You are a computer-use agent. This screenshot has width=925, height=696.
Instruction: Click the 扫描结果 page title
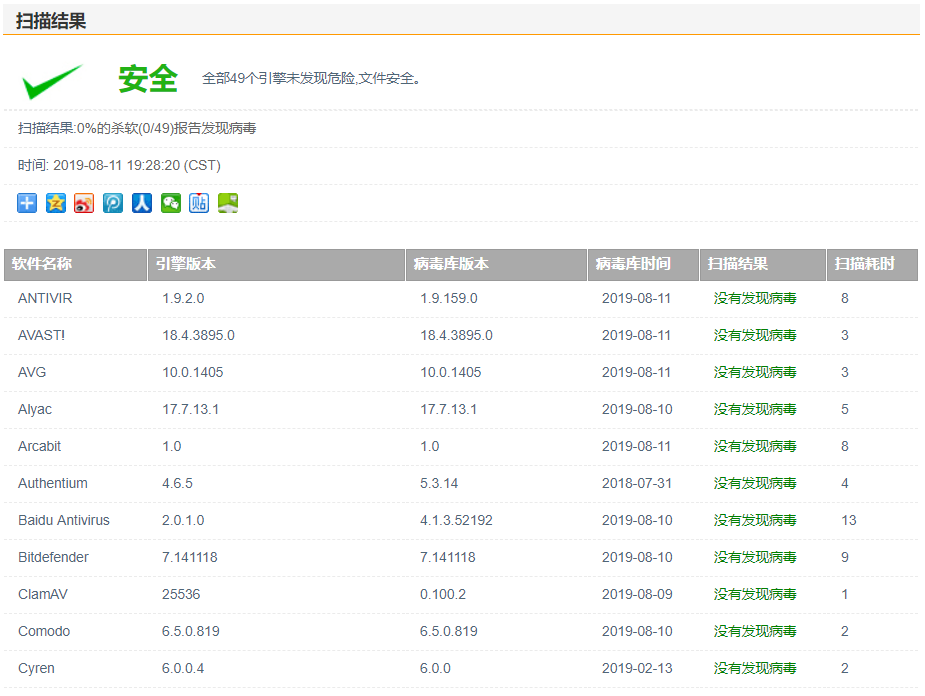51,21
